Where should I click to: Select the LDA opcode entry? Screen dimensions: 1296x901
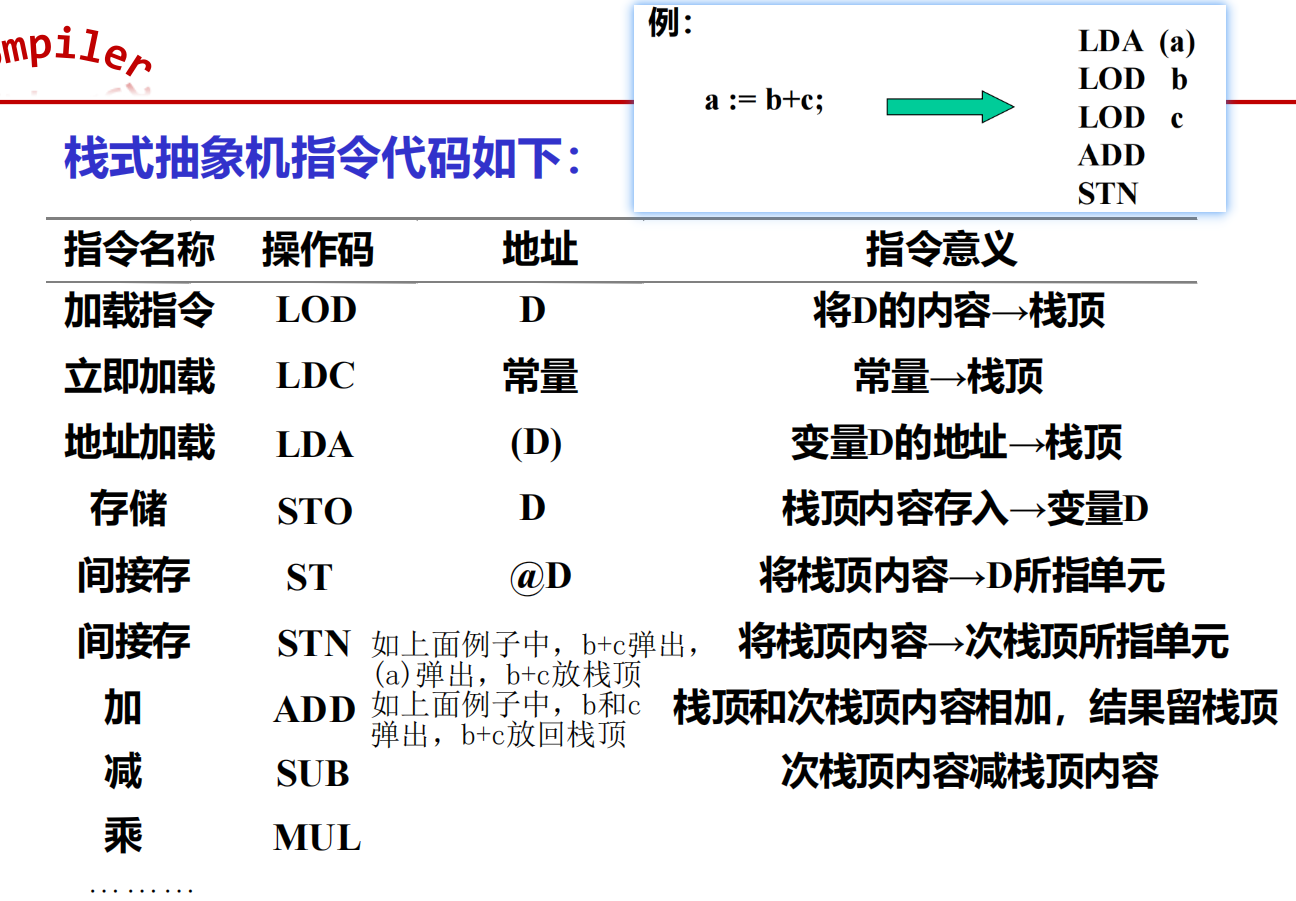click(314, 444)
